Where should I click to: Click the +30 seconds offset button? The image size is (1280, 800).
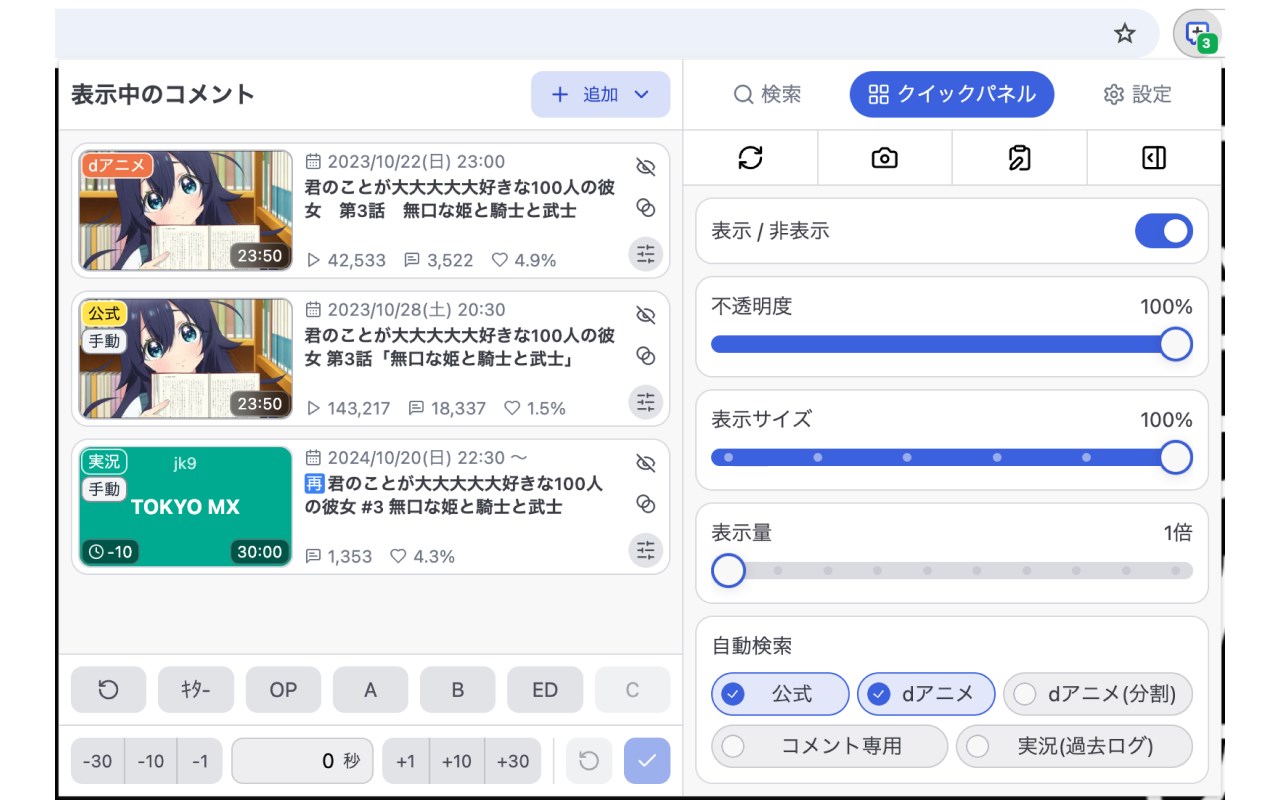[x=513, y=761]
